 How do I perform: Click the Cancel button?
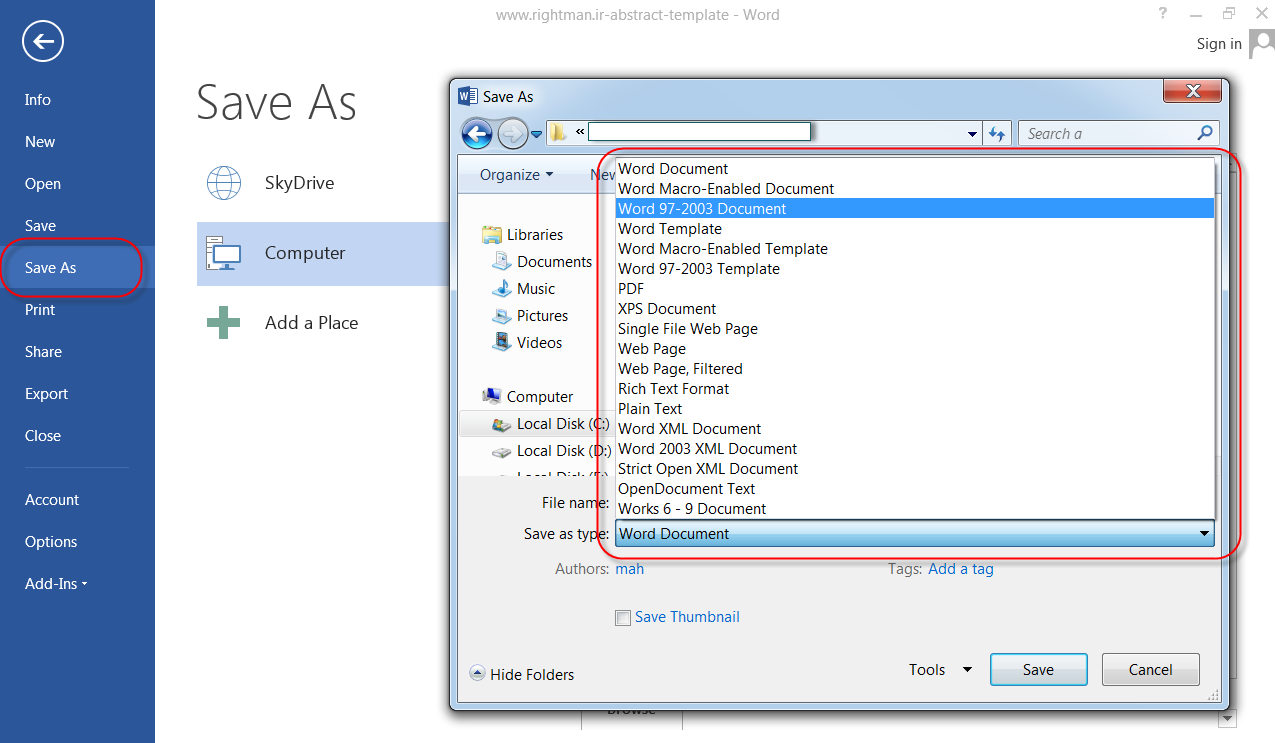(1150, 670)
